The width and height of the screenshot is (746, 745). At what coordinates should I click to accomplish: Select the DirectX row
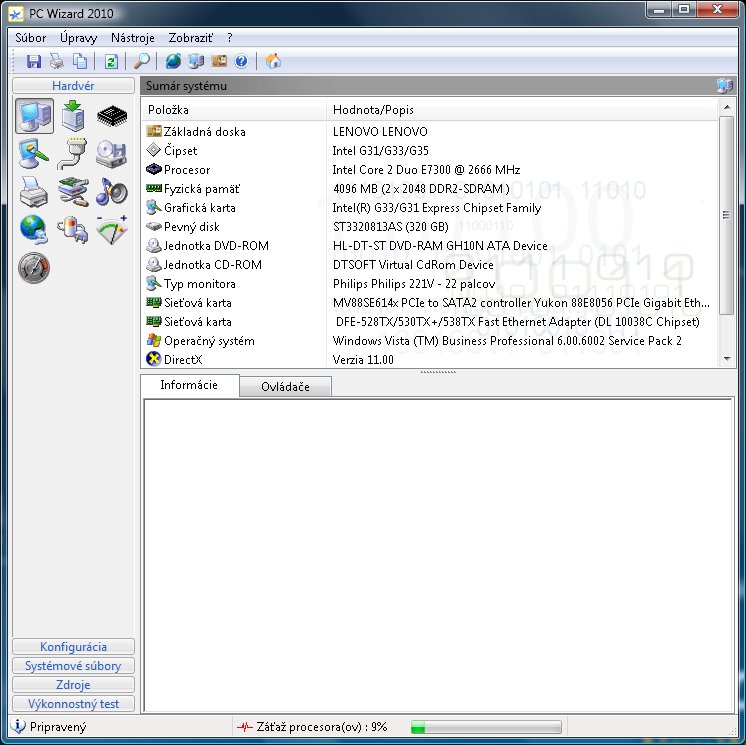point(429,360)
